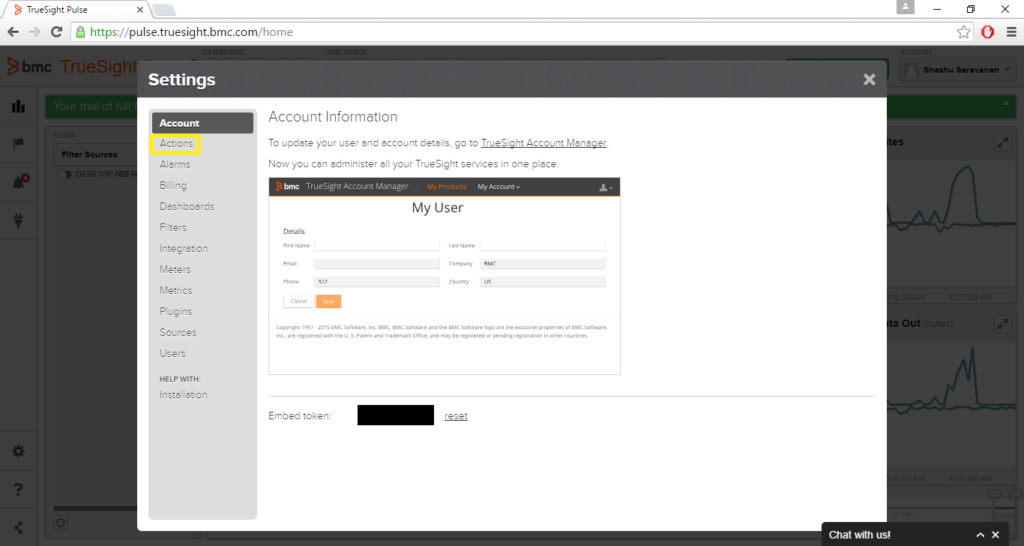Open Actions in the Settings sidebar
The width and height of the screenshot is (1024, 546).
176,144
